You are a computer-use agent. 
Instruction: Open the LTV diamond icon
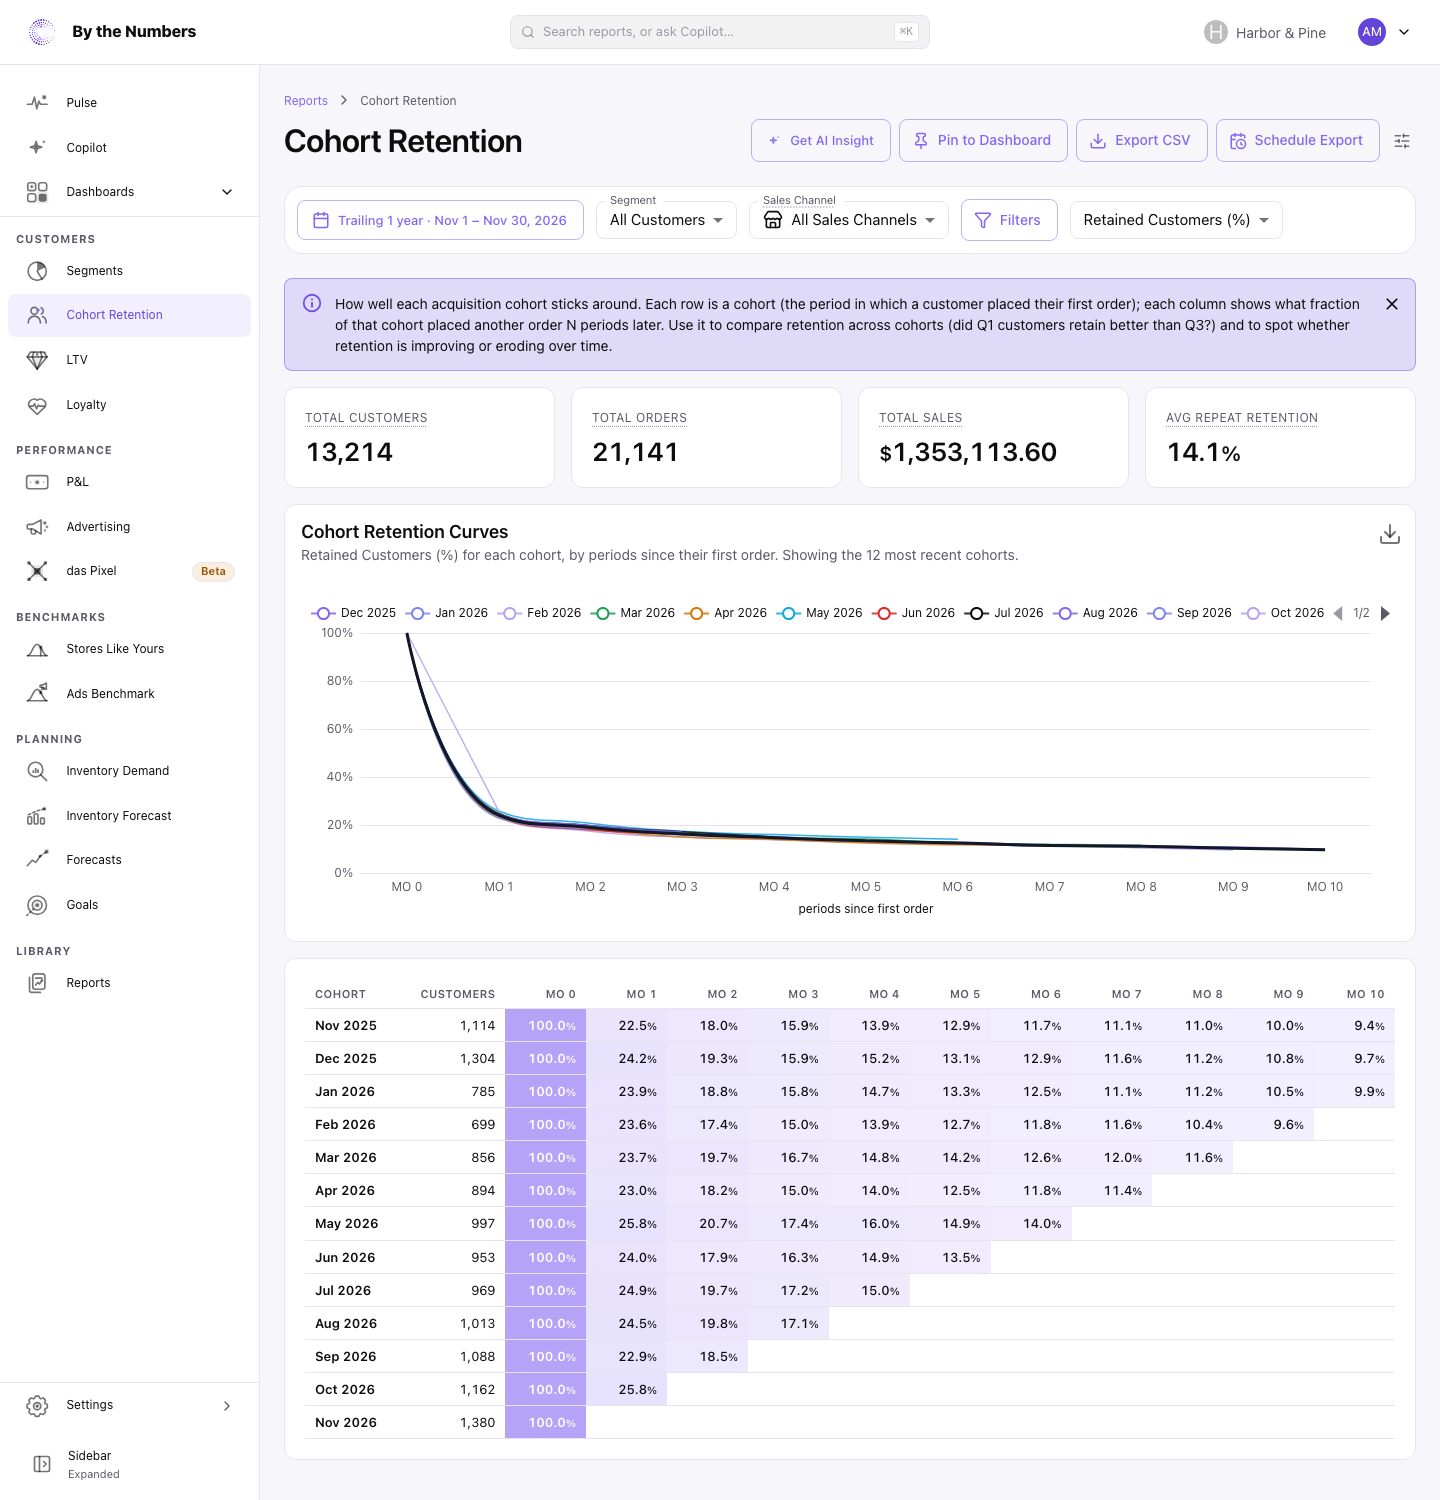click(x=37, y=360)
